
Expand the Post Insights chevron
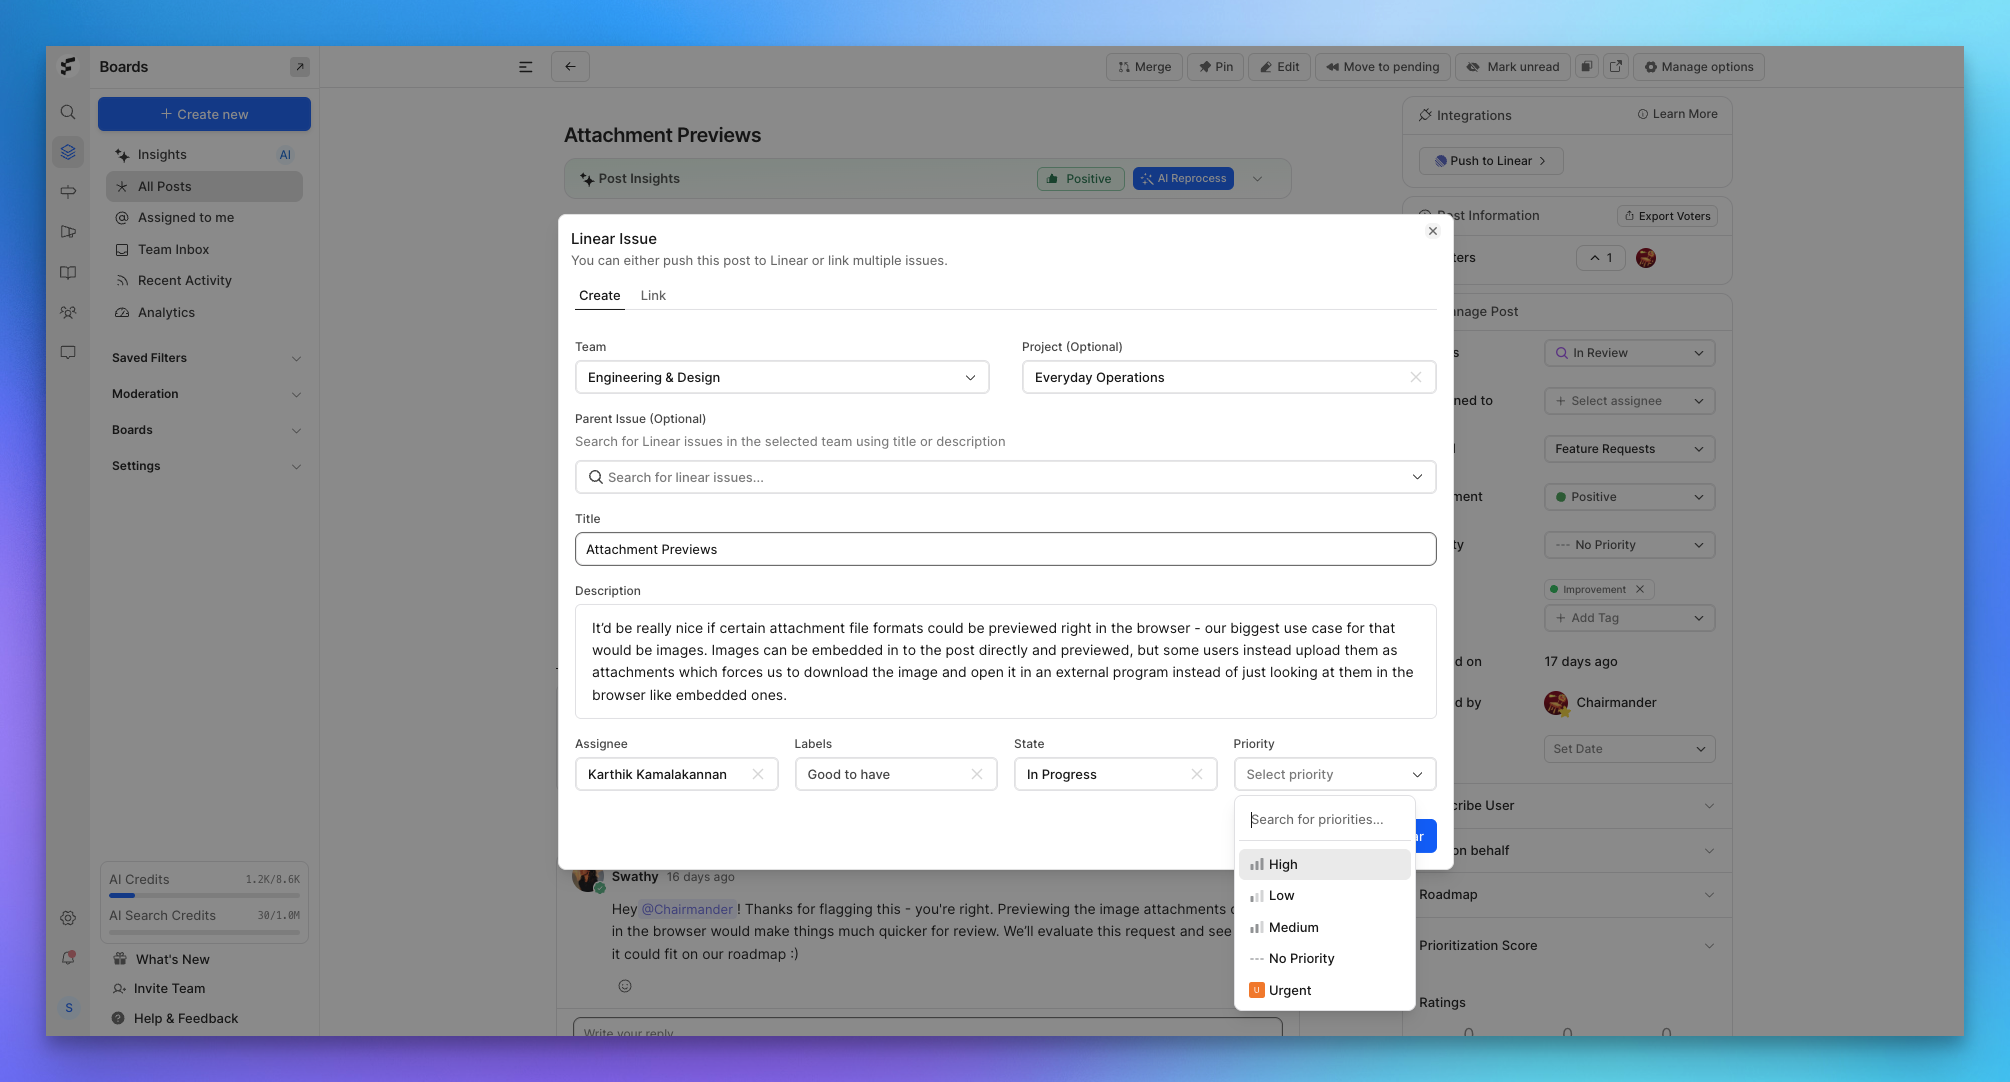click(1257, 179)
